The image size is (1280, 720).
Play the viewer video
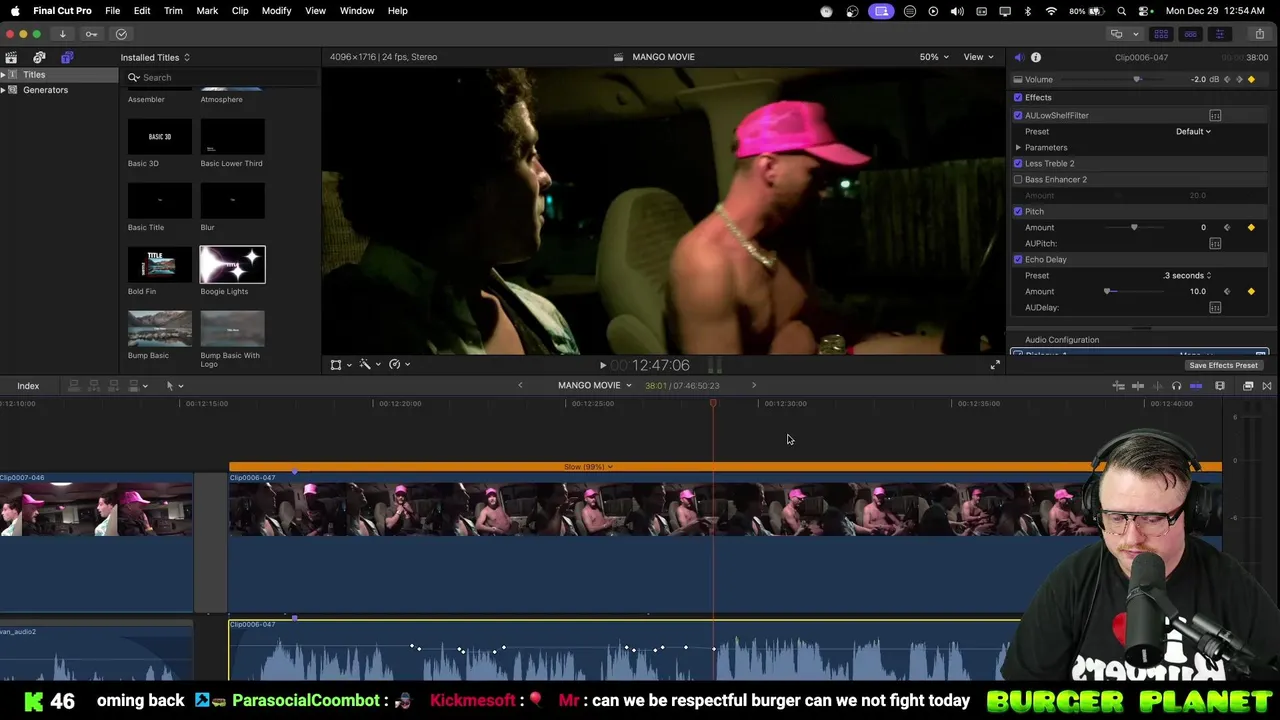602,365
